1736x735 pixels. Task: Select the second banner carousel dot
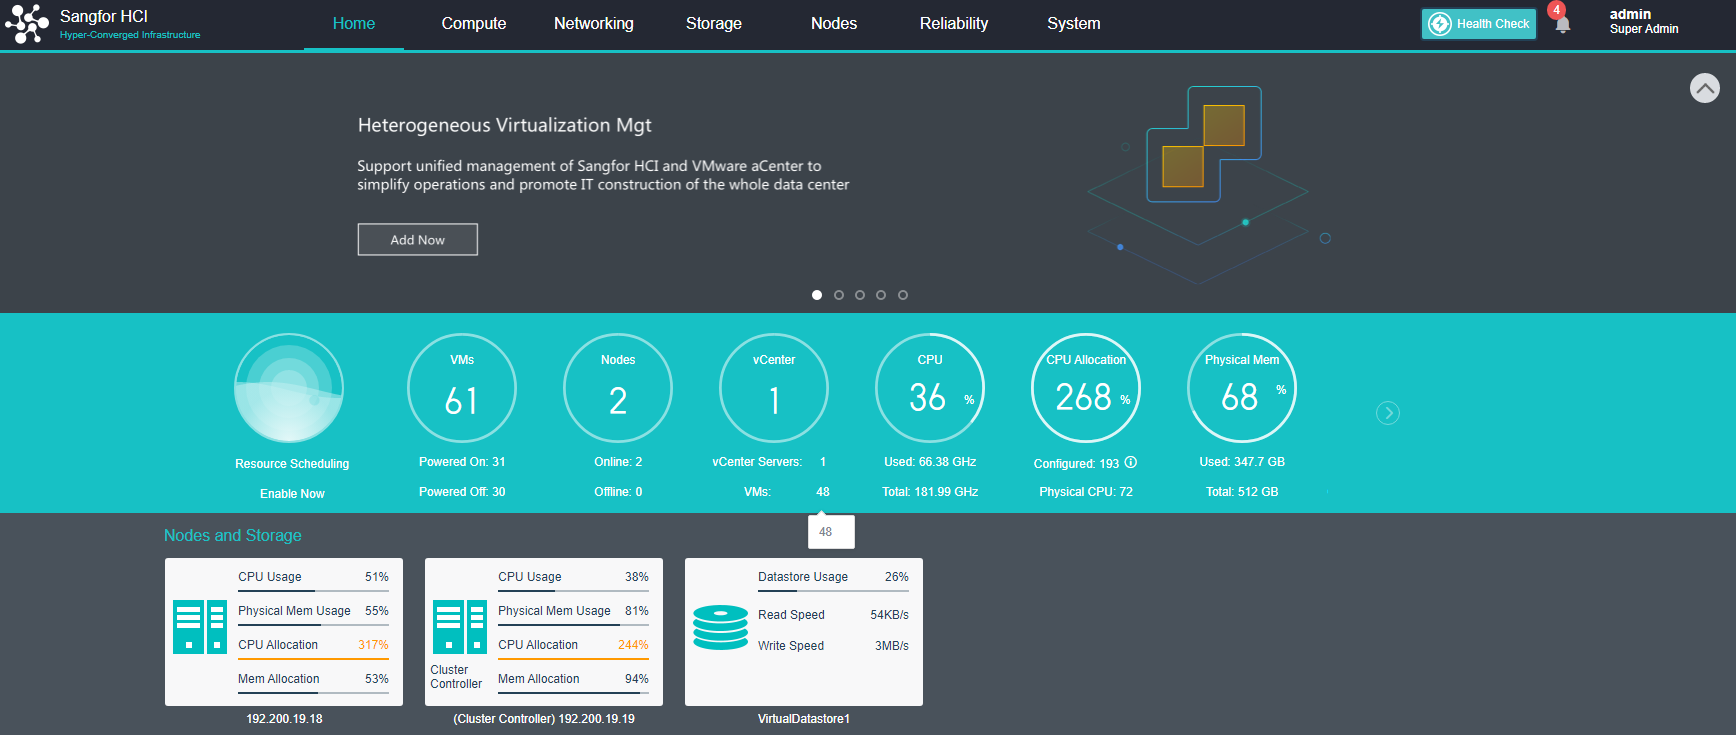[x=839, y=295]
